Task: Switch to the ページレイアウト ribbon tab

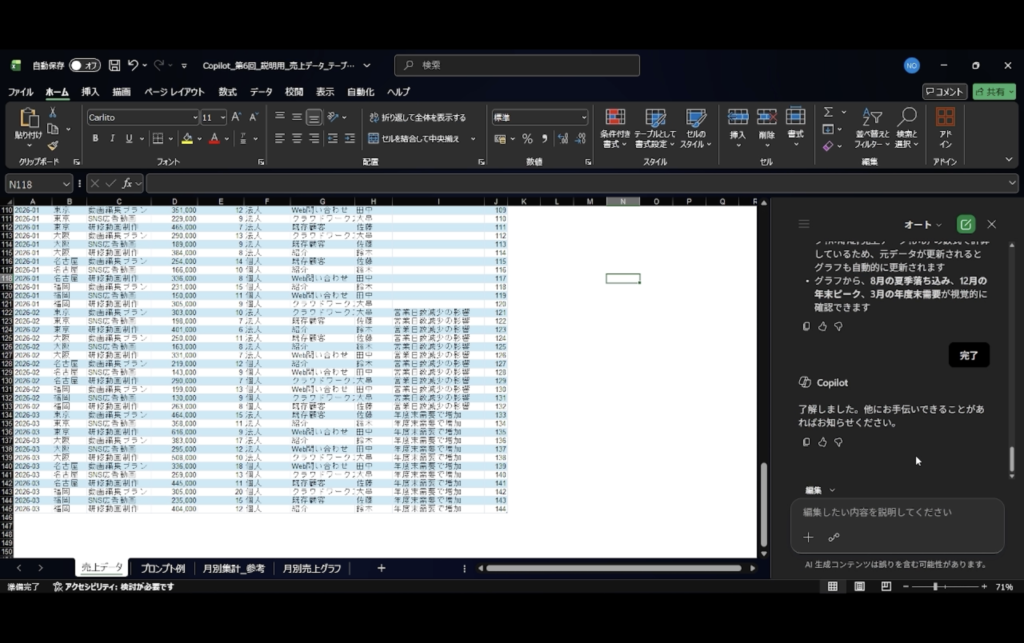Action: point(174,92)
